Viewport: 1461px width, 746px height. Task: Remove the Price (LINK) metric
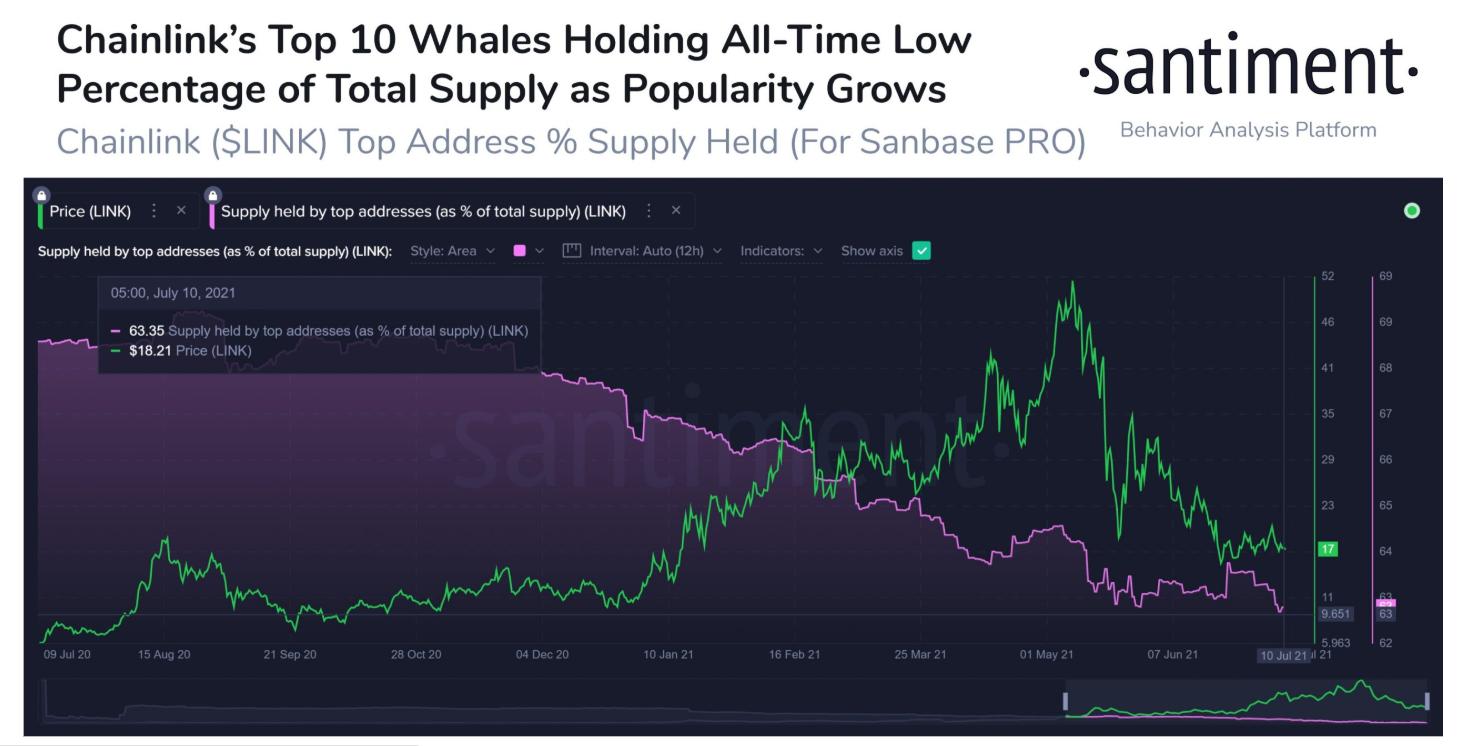tap(181, 211)
